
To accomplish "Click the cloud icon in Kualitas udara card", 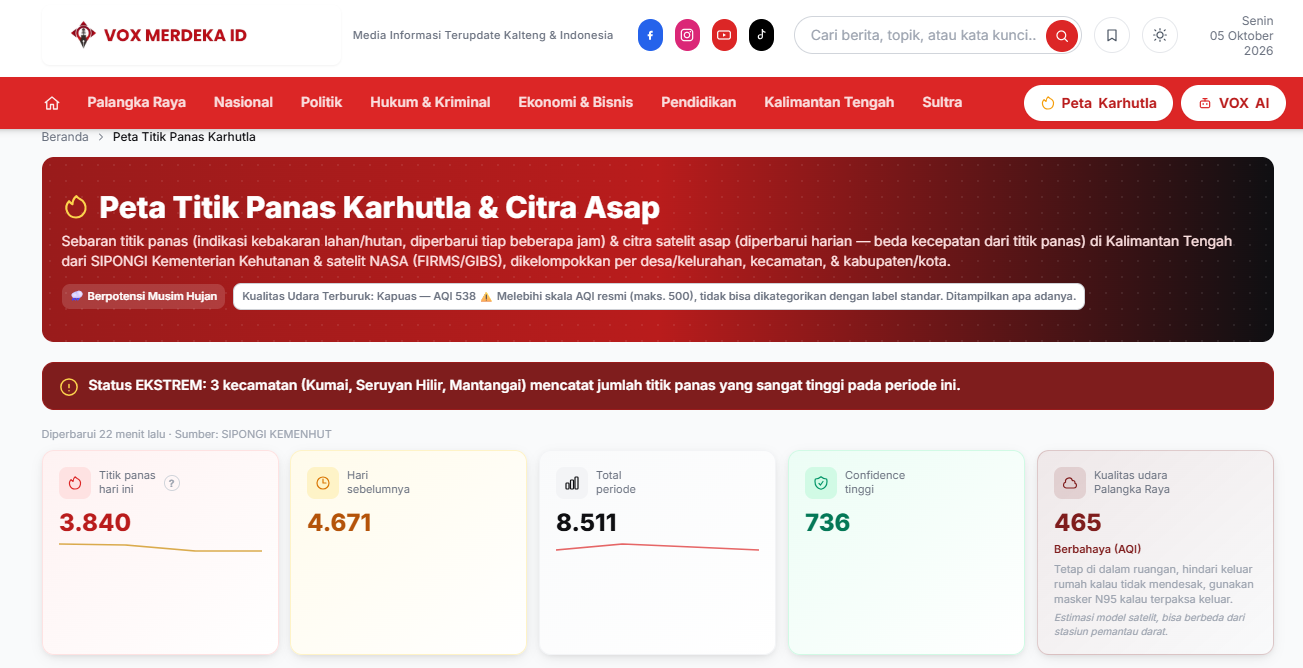I will [x=1070, y=483].
